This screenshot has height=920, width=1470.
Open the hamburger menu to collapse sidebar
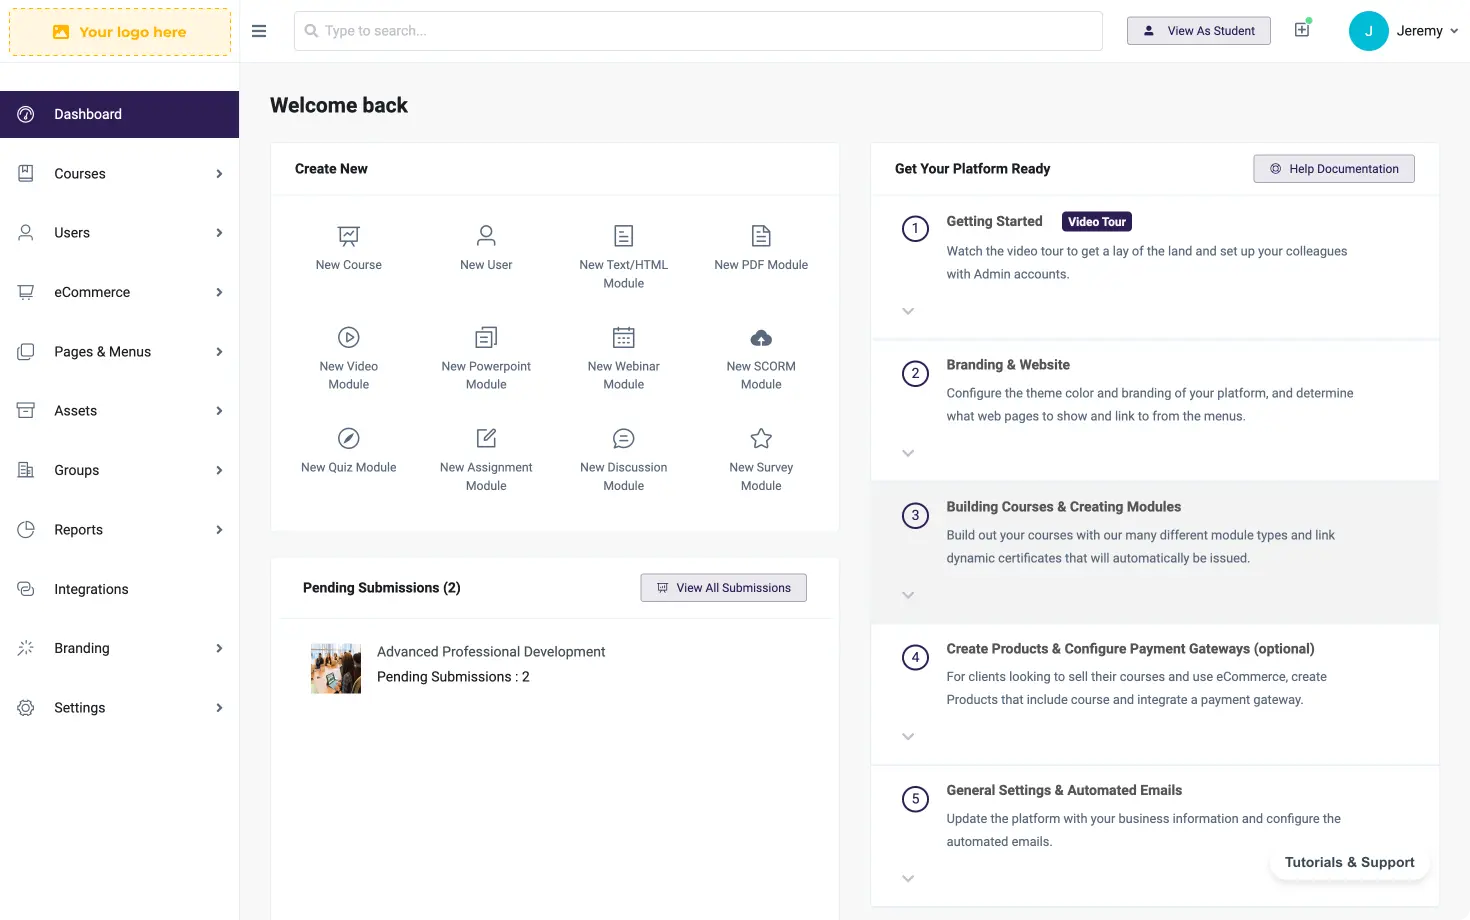coord(259,30)
